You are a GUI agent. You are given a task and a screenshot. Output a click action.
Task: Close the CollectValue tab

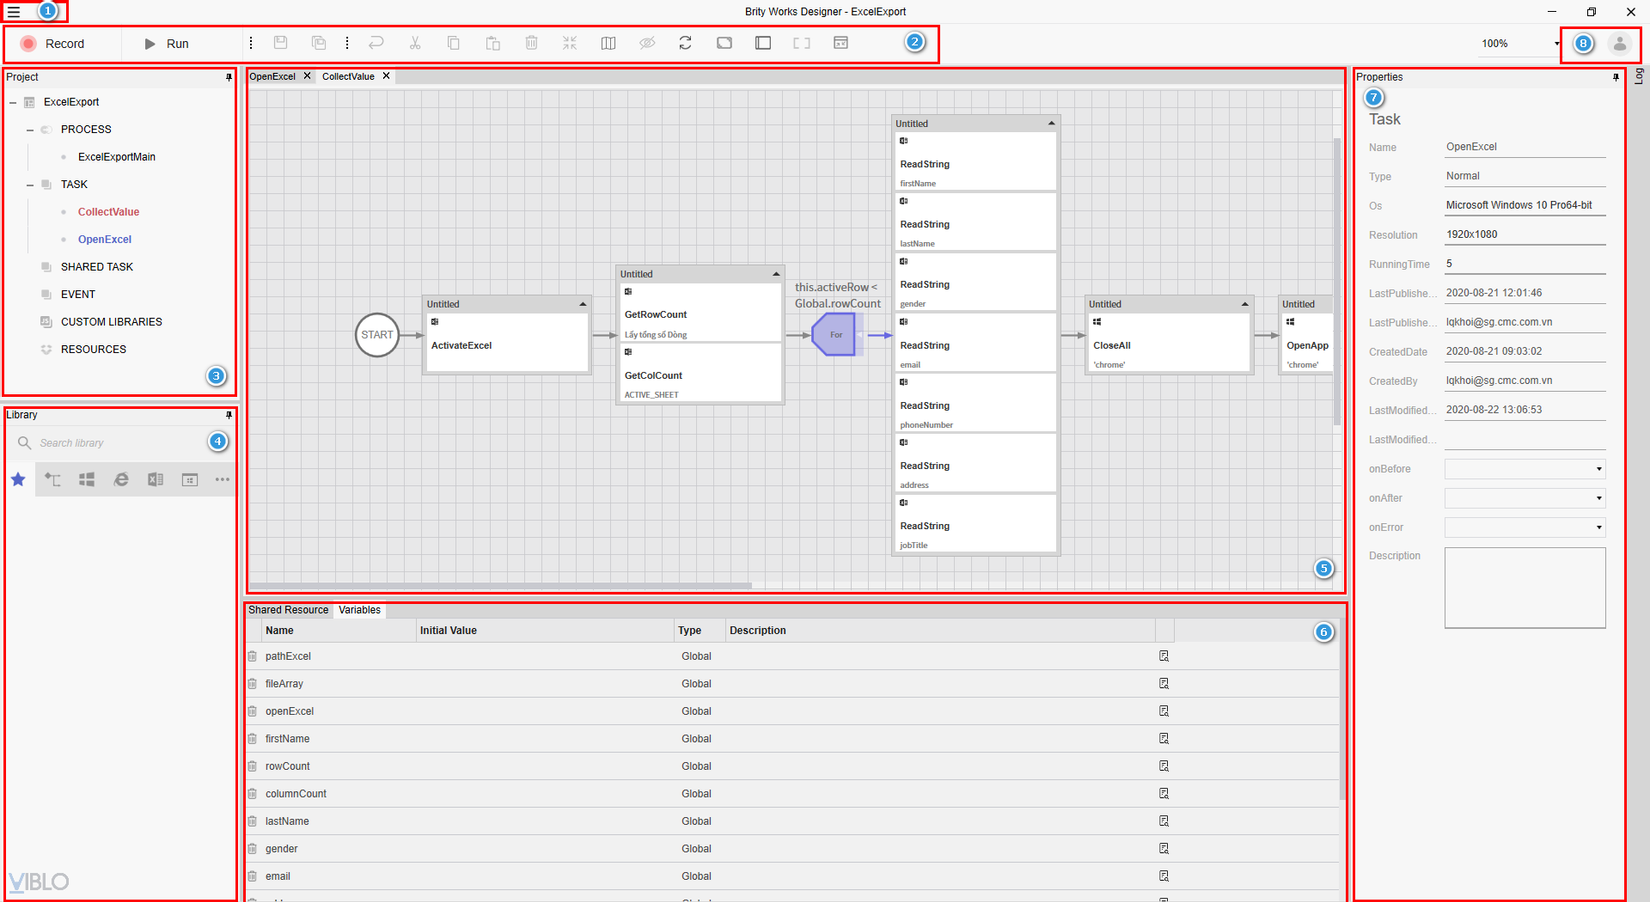386,76
